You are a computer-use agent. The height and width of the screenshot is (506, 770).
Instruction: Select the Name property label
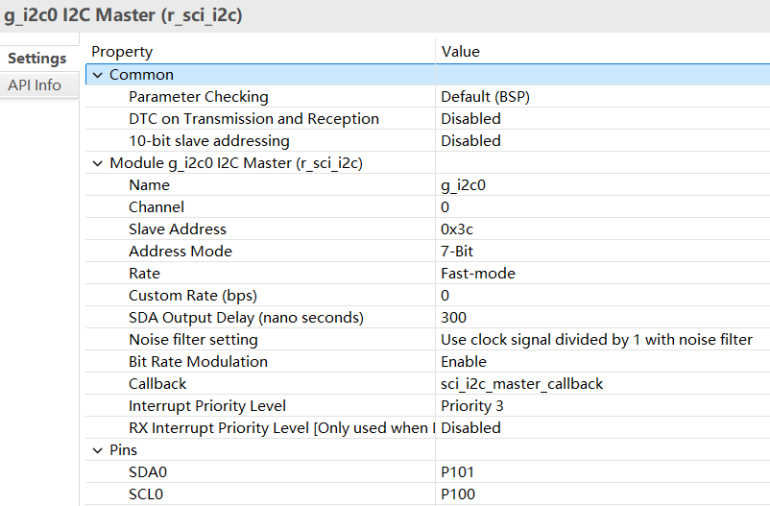click(149, 185)
